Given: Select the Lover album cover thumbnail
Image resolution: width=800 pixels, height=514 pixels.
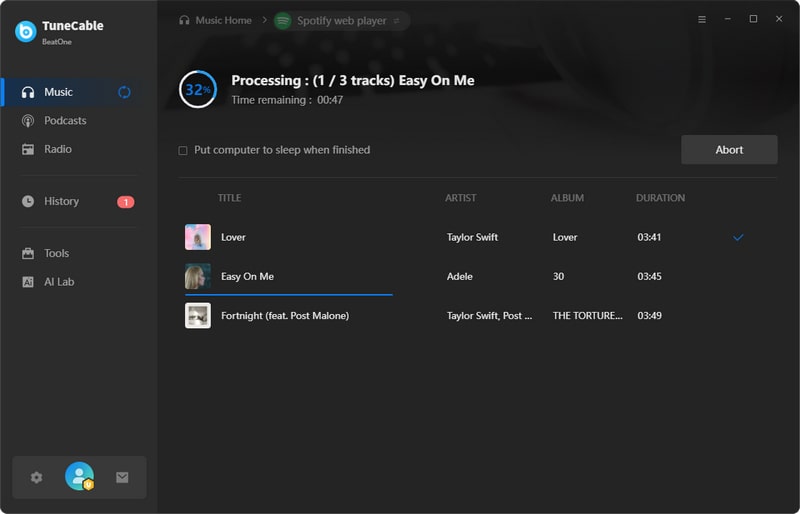Looking at the screenshot, I should pyautogui.click(x=198, y=237).
